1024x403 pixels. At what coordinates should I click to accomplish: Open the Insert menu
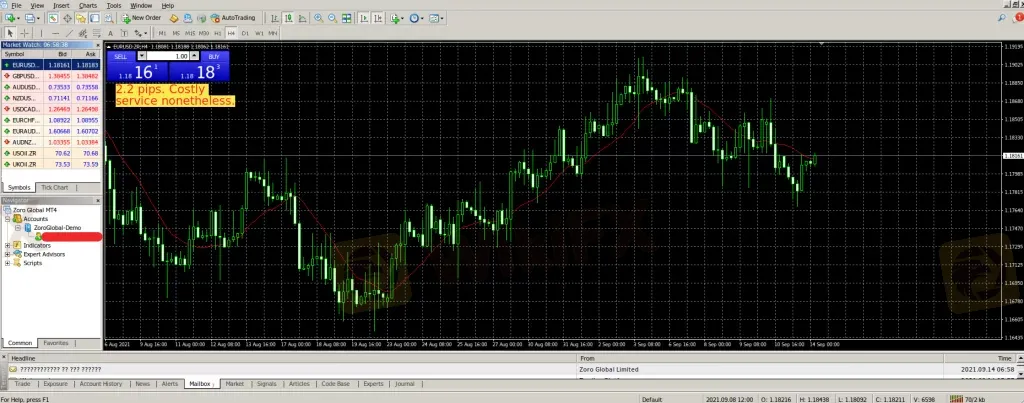[x=61, y=5]
